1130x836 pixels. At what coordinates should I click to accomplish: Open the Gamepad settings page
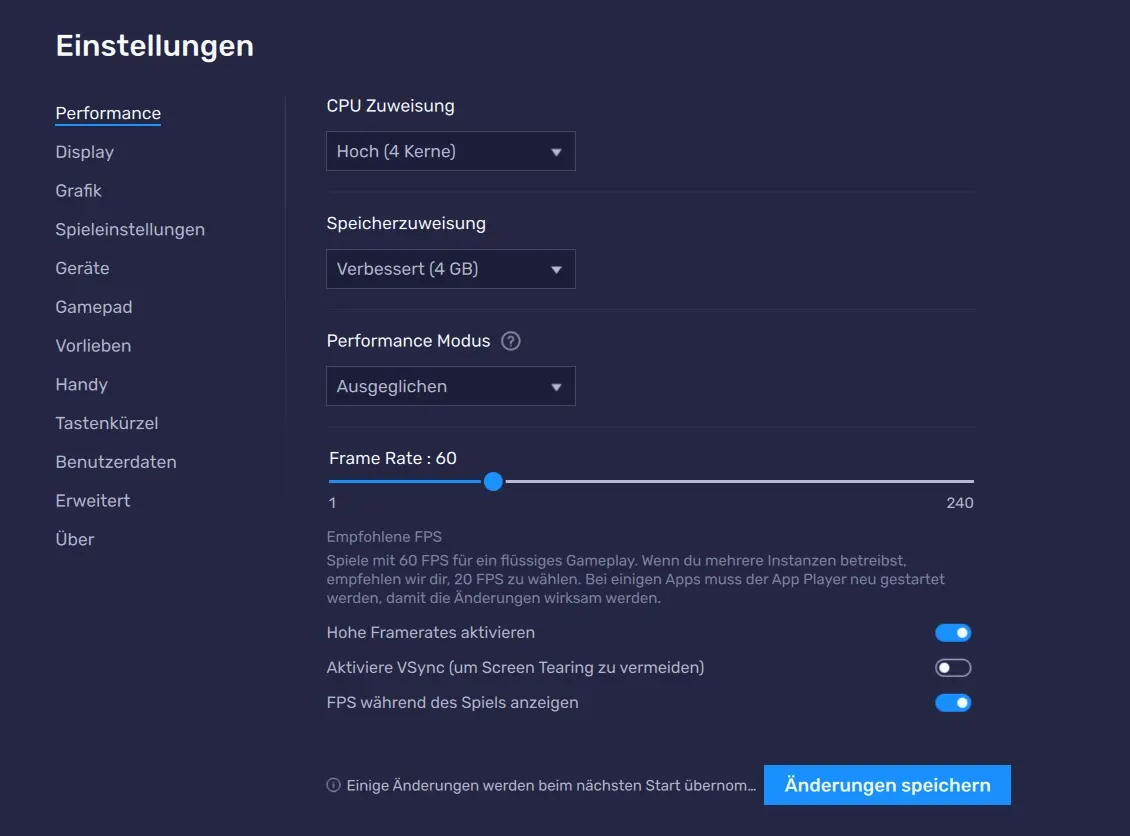(x=94, y=307)
